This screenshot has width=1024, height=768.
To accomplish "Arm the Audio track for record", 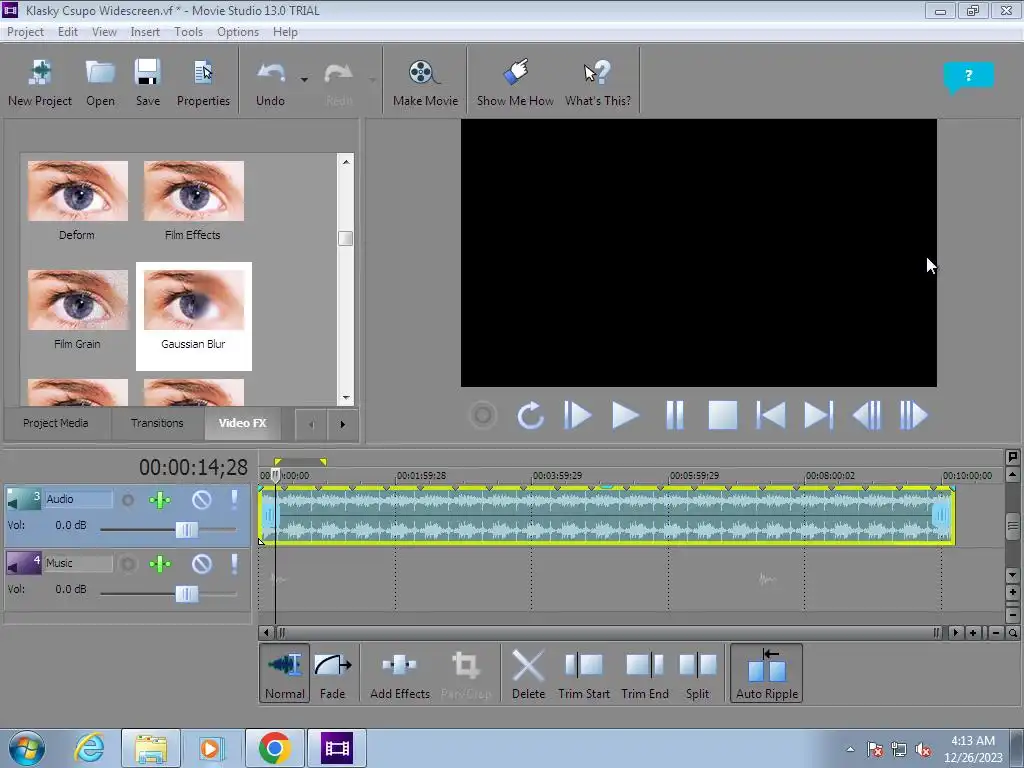I will click(128, 500).
